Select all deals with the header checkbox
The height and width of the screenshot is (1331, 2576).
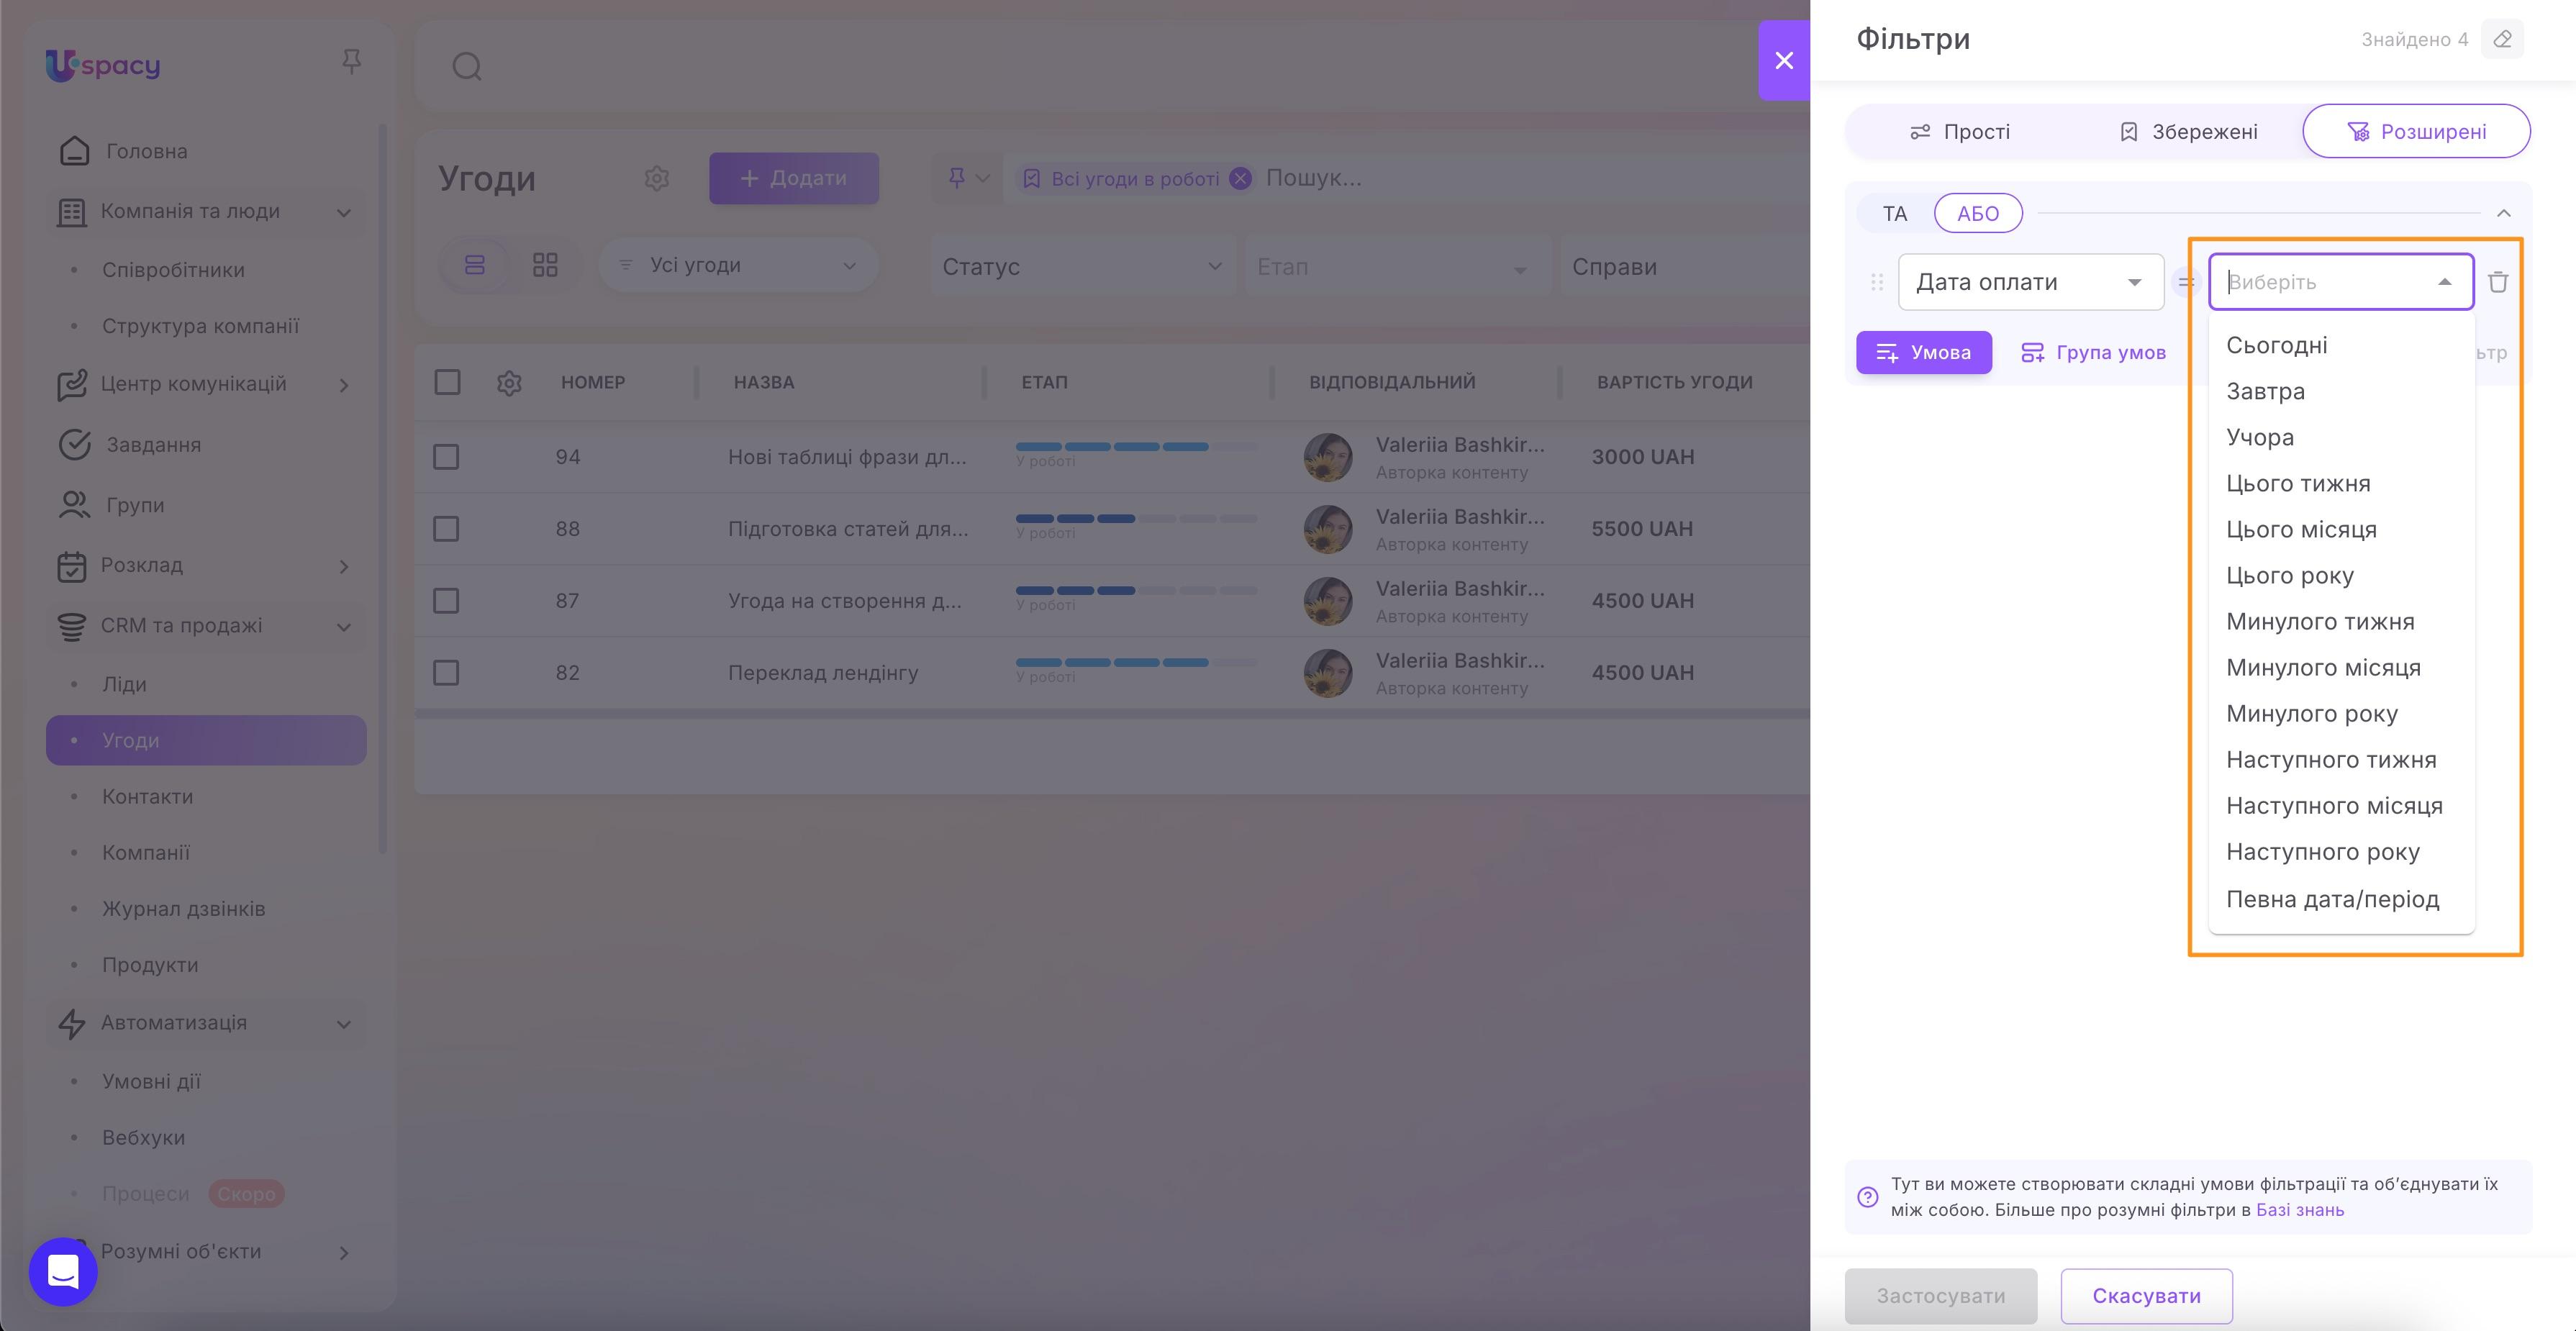(x=446, y=382)
